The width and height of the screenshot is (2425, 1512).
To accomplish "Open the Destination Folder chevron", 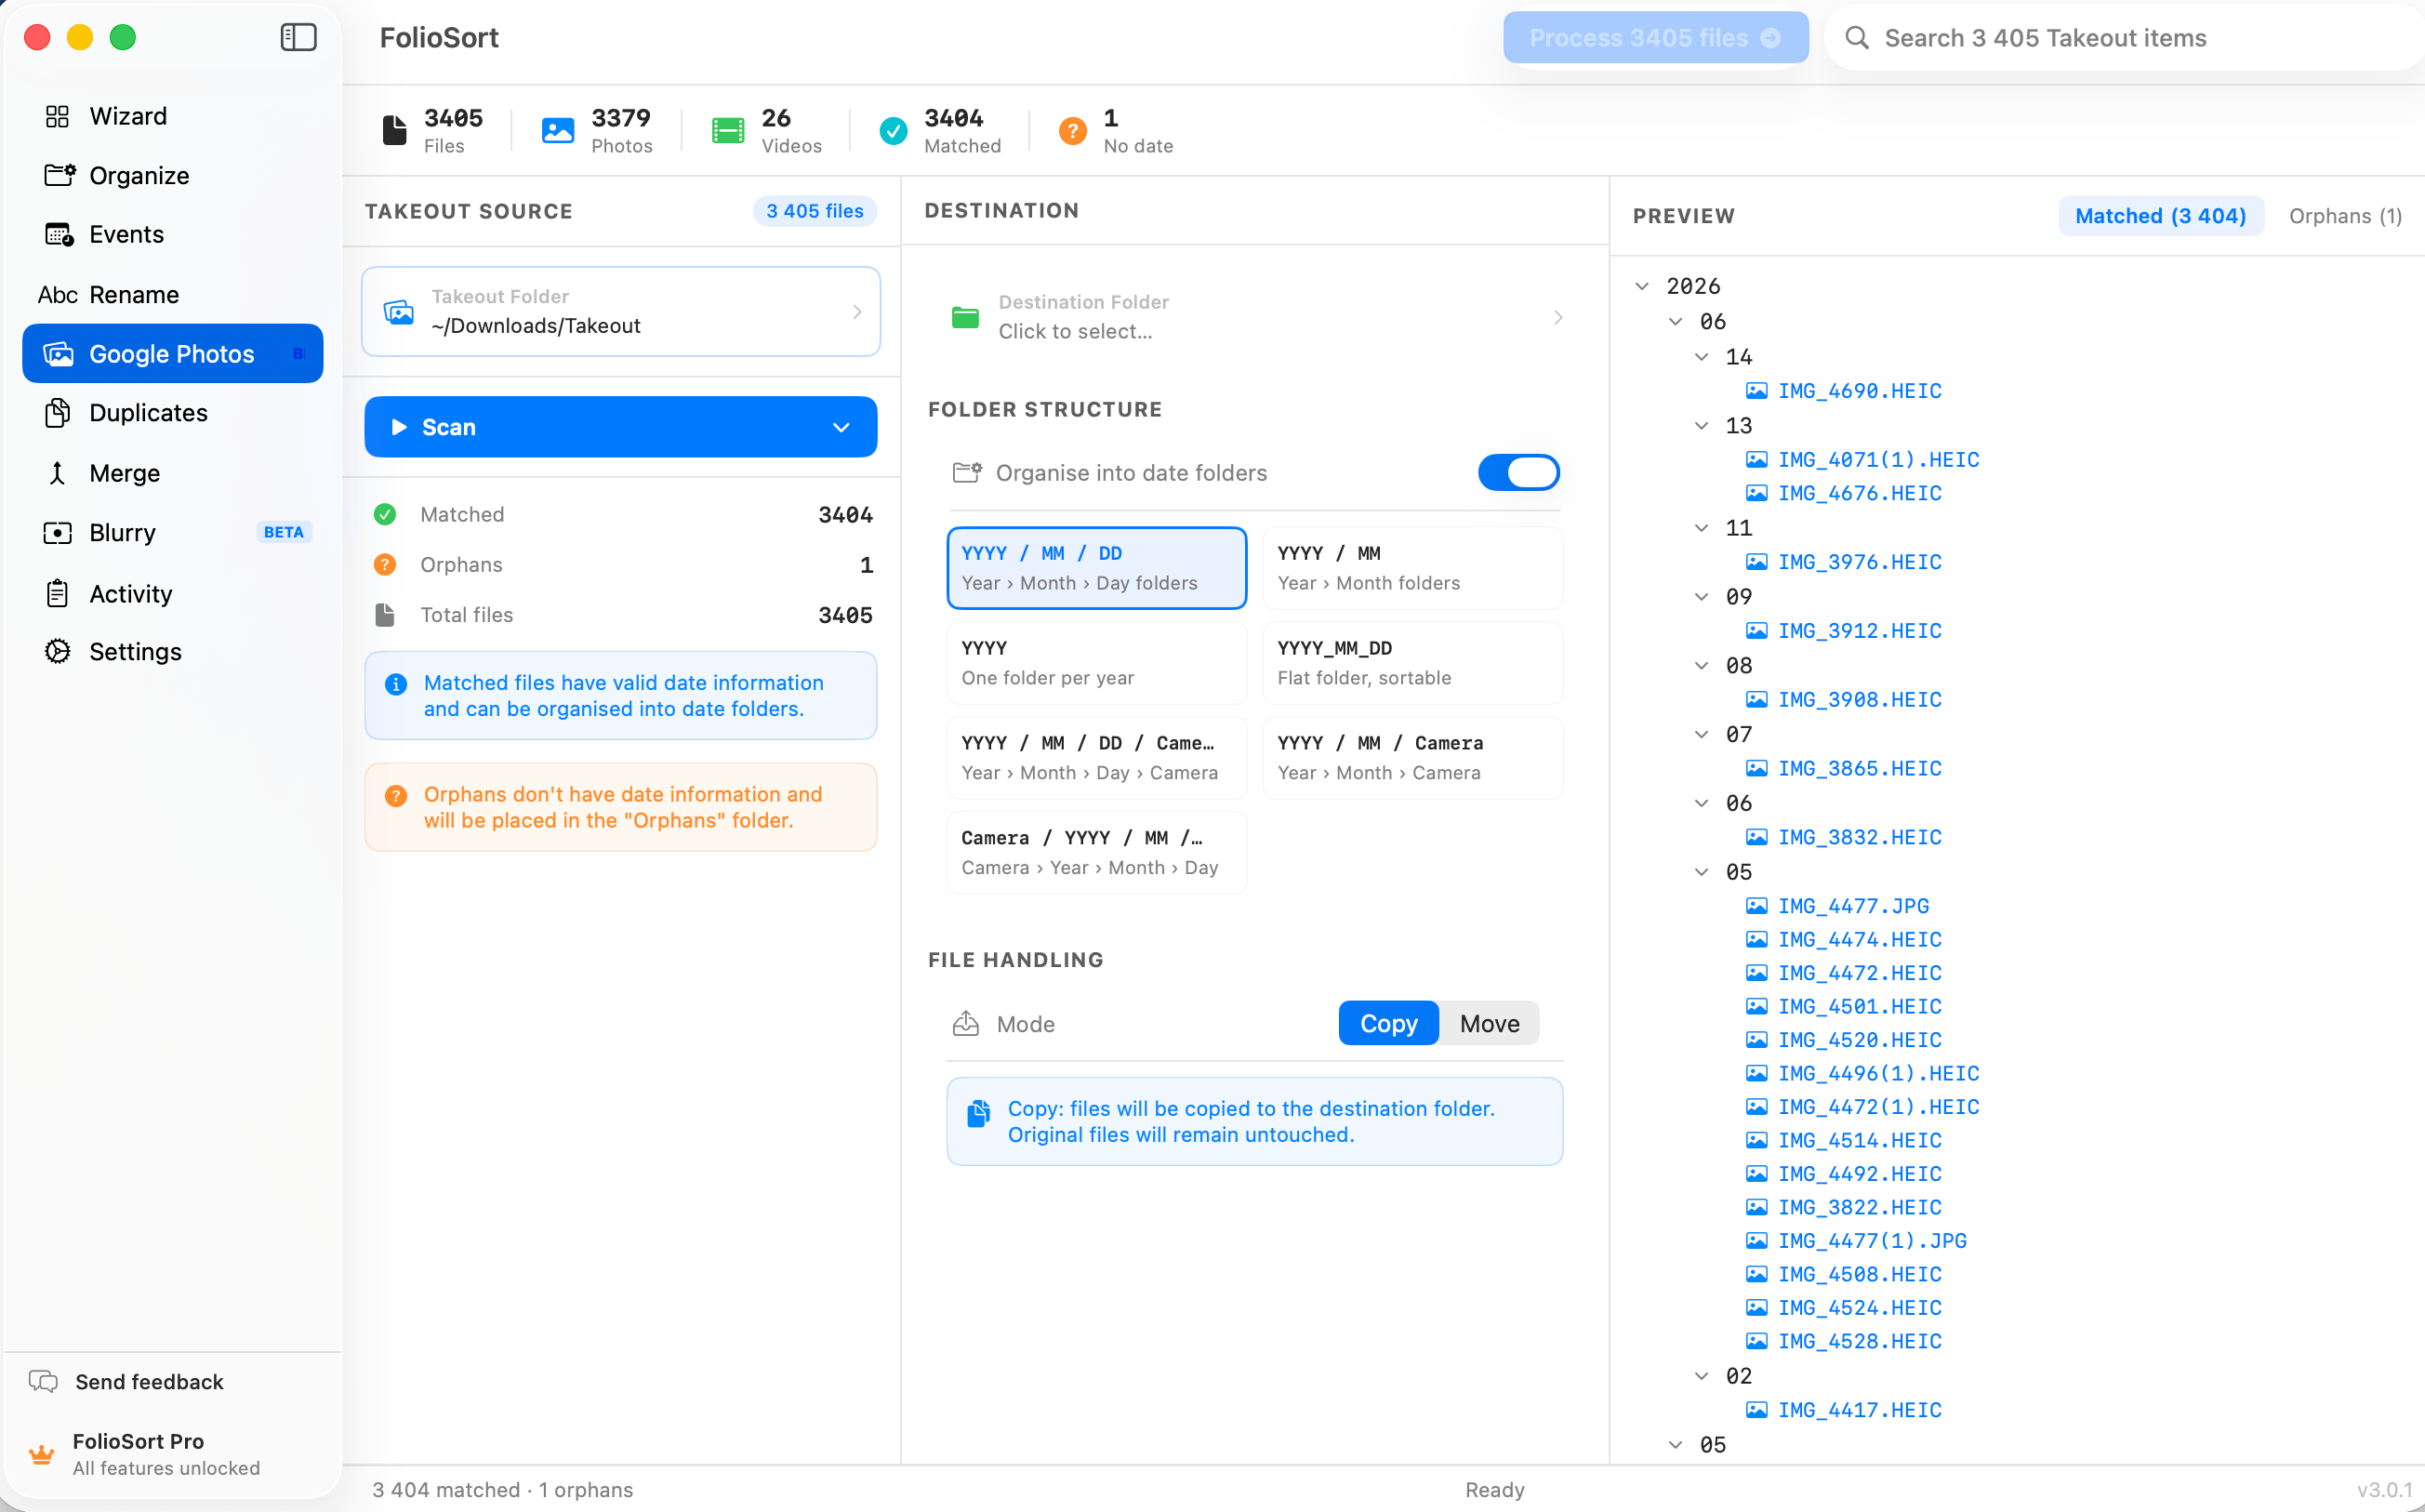I will 1558,317.
